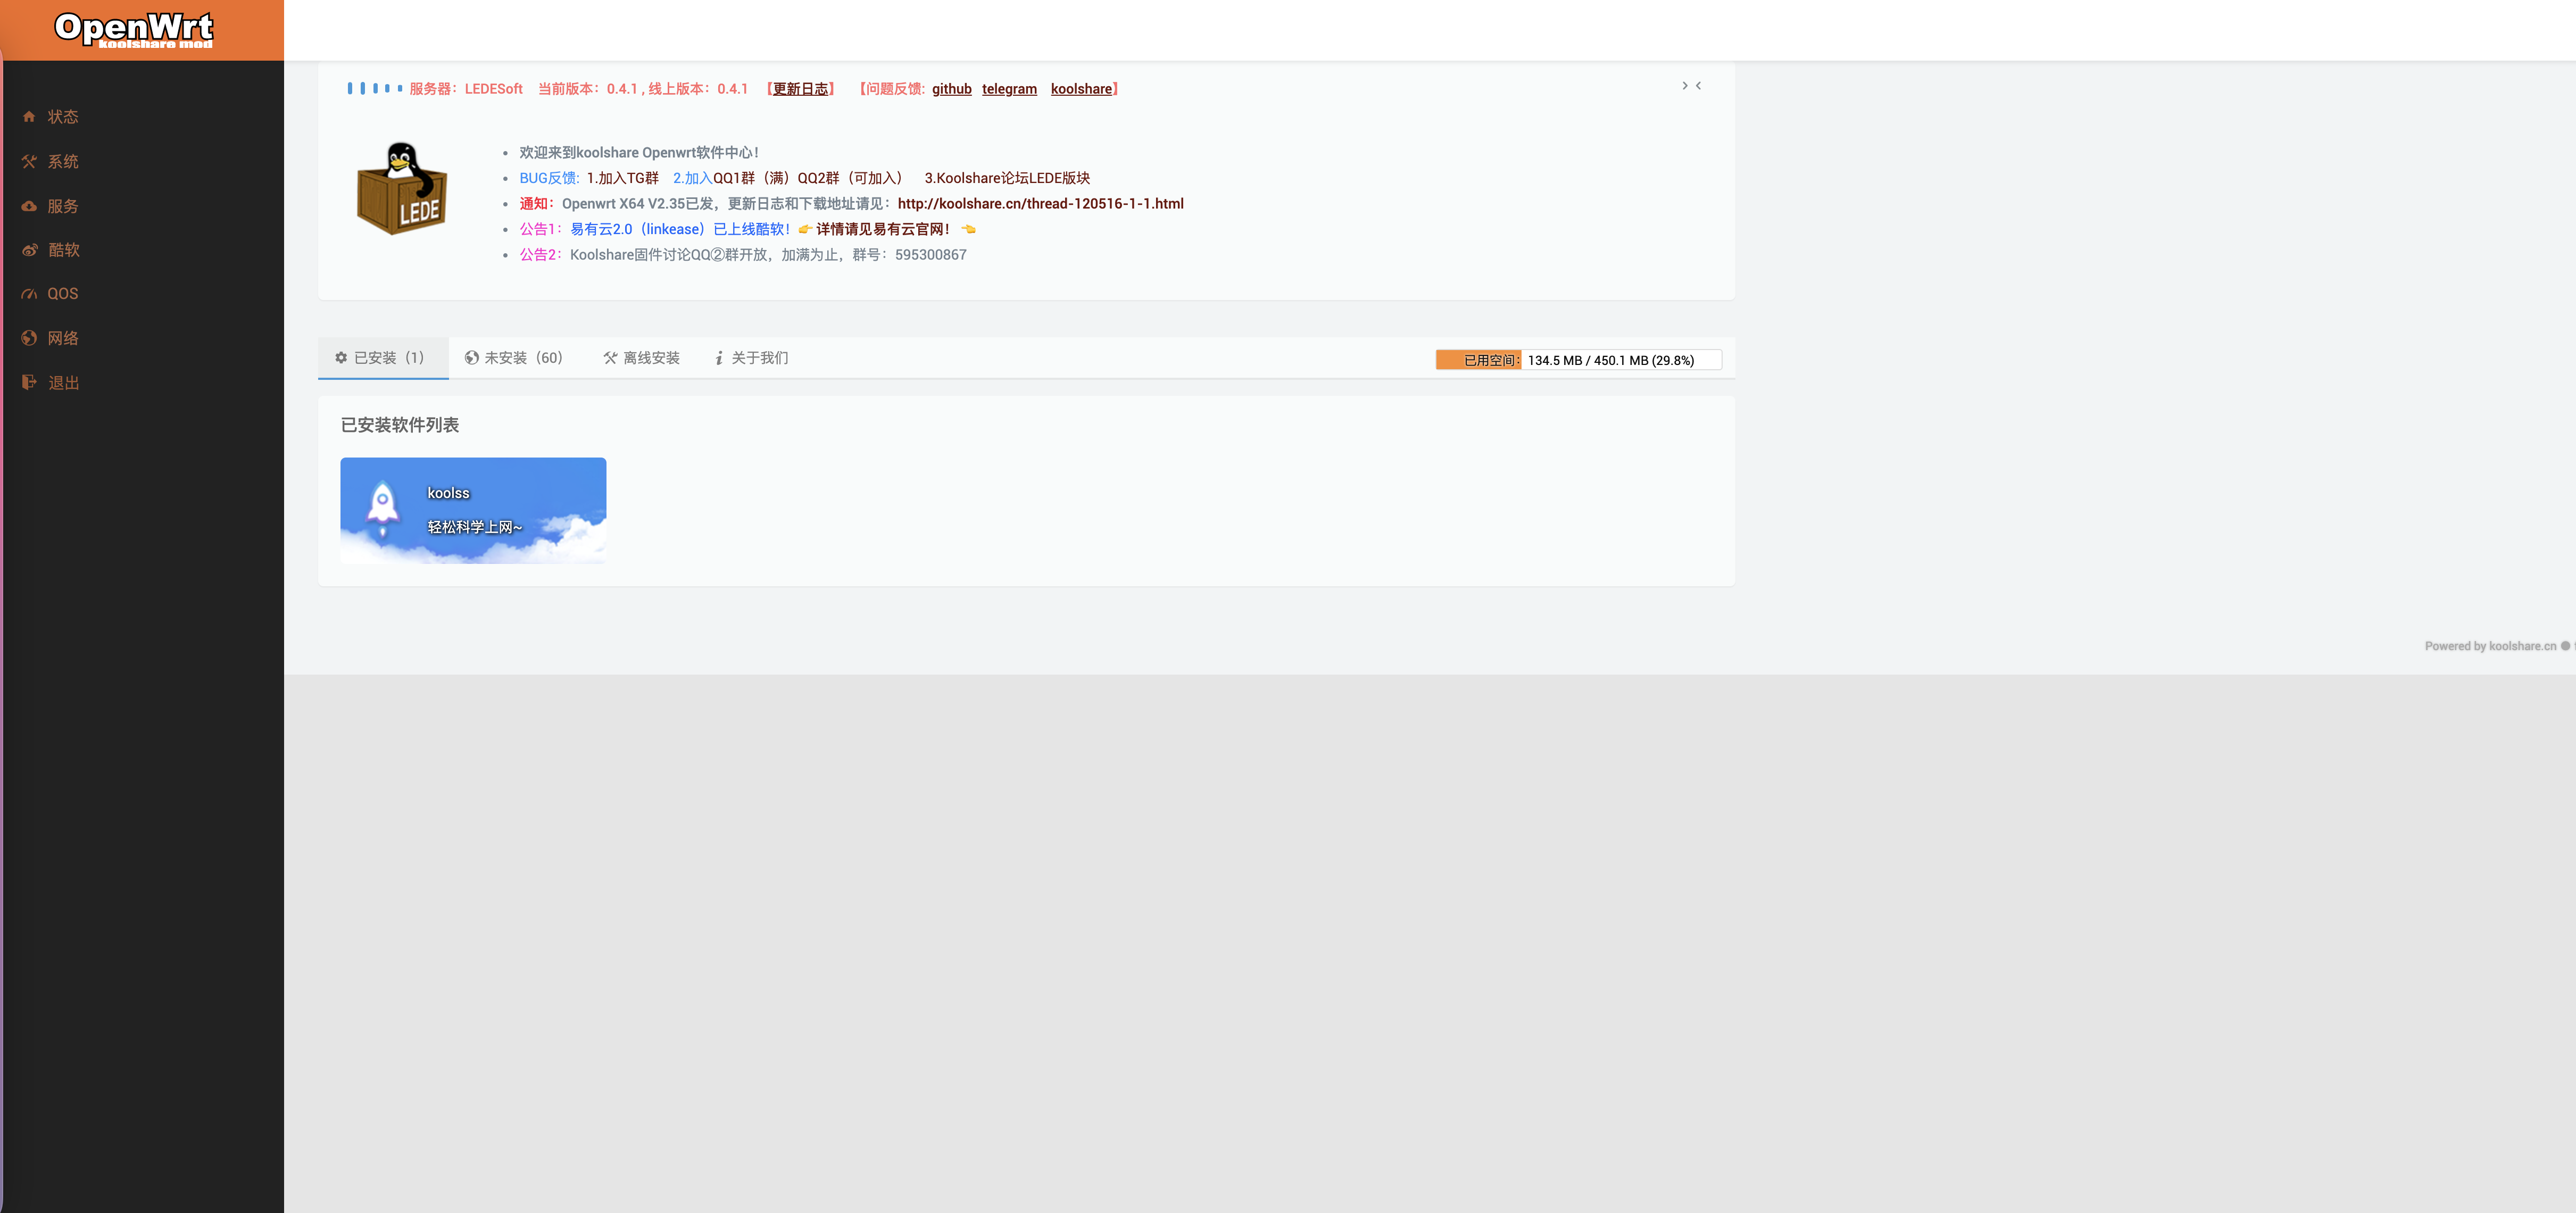
Task: Click the globe icon beside 网络
Action: 29,338
